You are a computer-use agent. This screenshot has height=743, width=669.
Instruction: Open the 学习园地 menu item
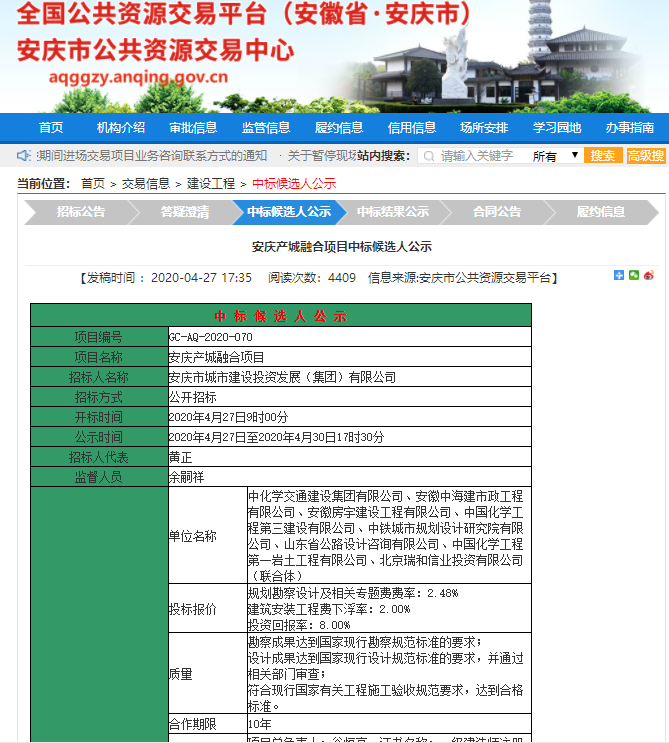(x=557, y=127)
